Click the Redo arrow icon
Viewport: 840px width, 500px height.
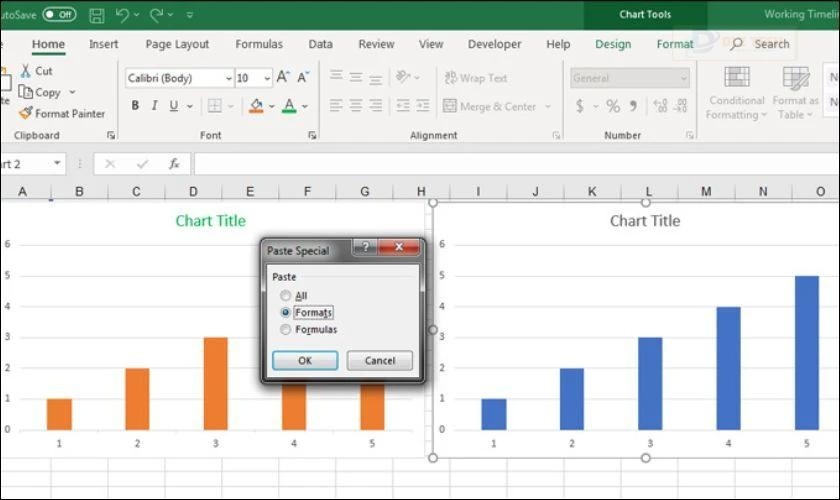pos(157,15)
